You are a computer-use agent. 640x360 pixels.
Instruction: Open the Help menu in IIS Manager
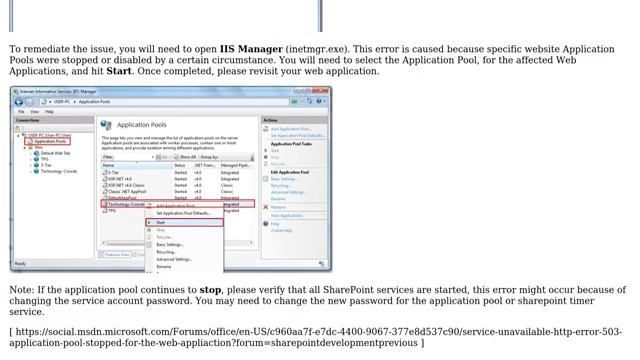tap(49, 111)
